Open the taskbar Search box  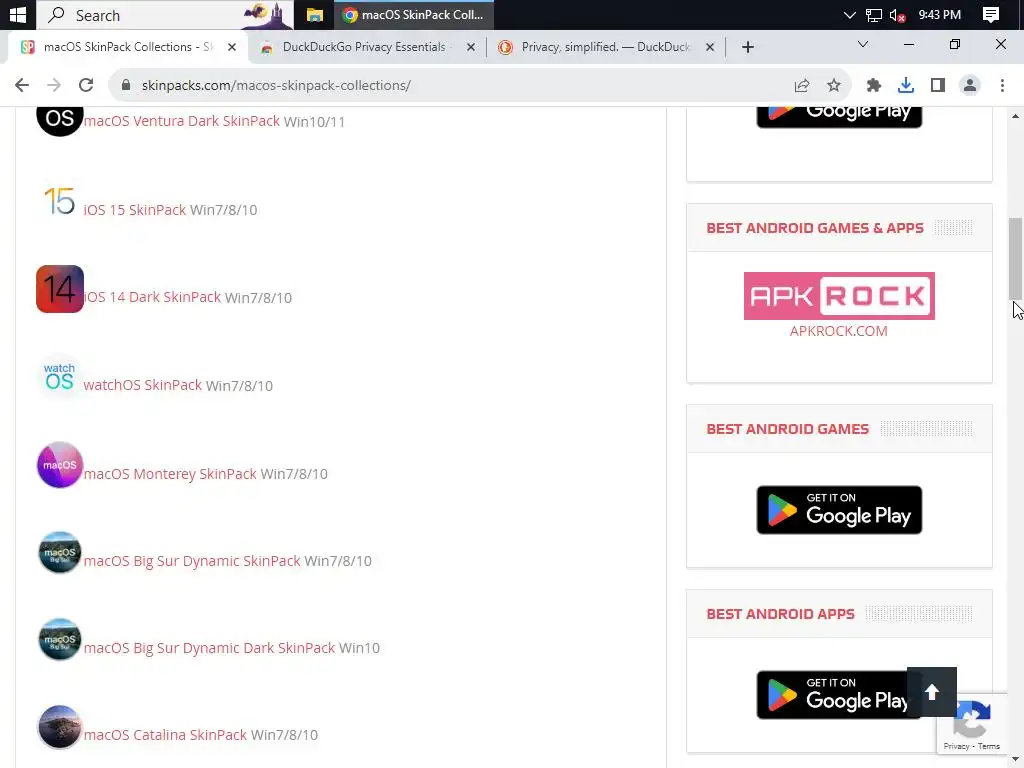(165, 14)
